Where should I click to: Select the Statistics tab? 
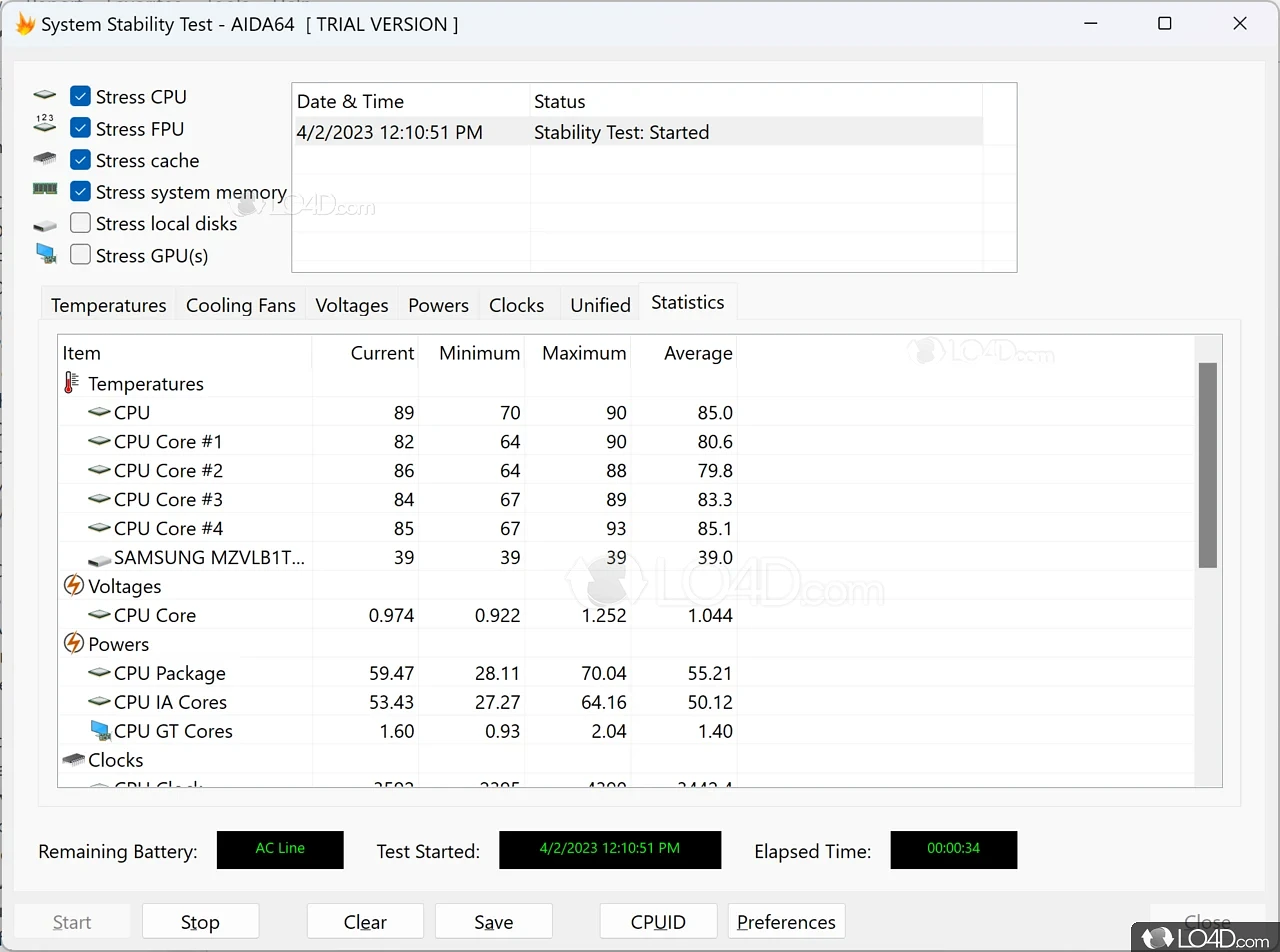point(688,302)
